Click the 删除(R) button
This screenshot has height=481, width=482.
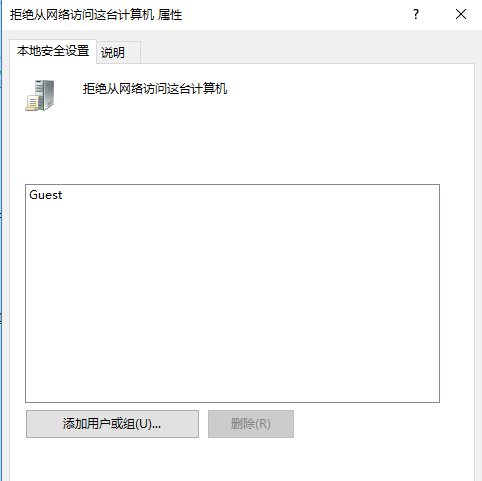251,424
